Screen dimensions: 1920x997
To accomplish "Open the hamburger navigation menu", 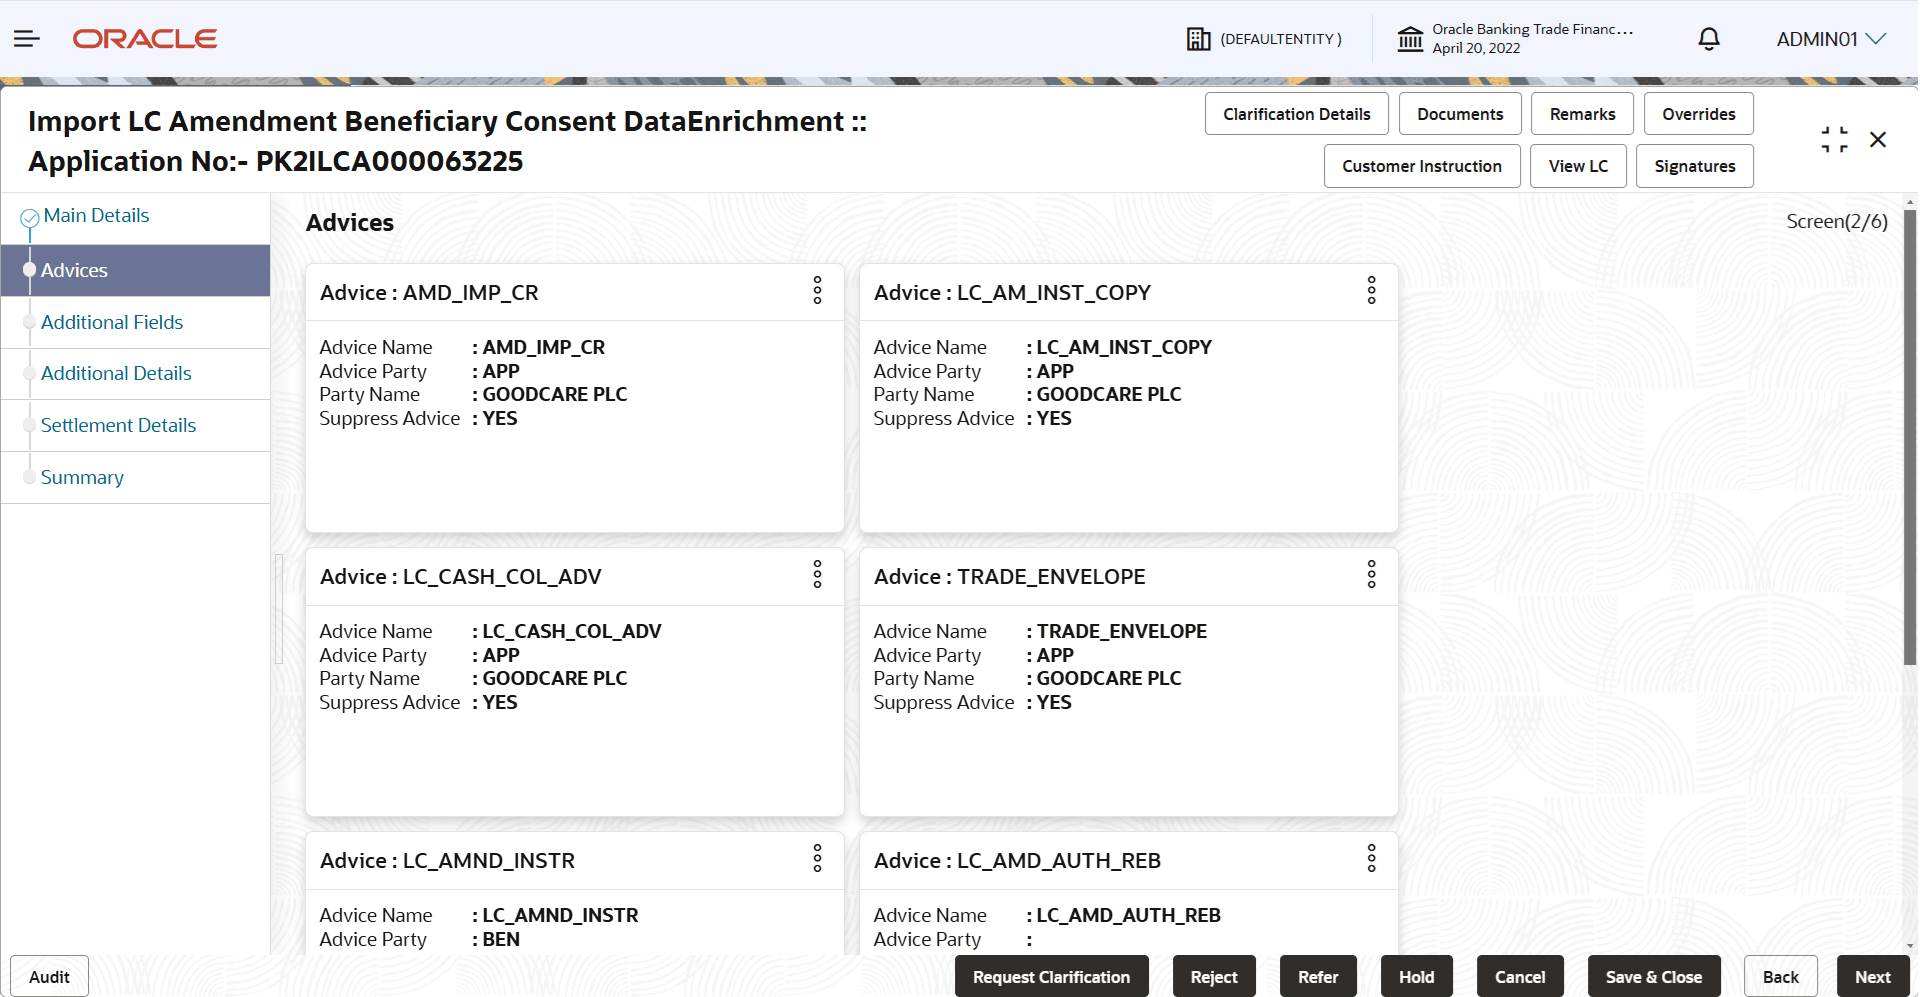I will (27, 39).
